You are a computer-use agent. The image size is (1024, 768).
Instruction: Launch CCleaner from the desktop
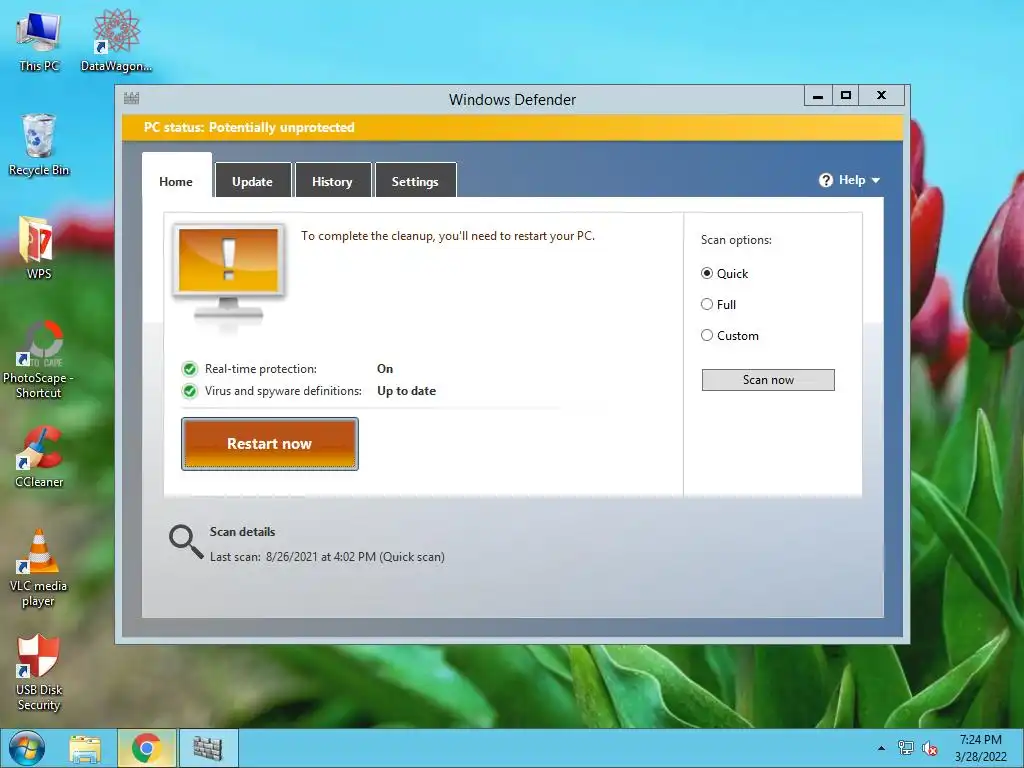39,456
